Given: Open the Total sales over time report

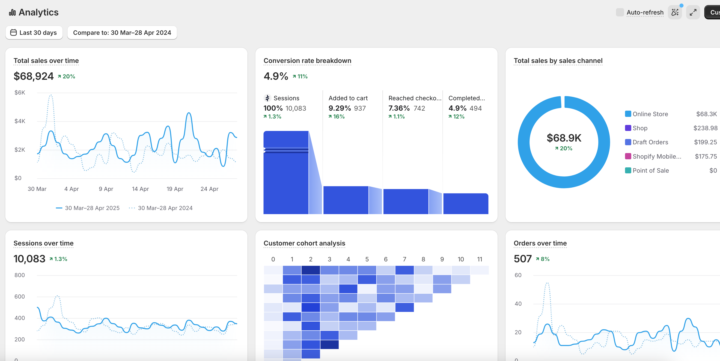Looking at the screenshot, I should (46, 61).
